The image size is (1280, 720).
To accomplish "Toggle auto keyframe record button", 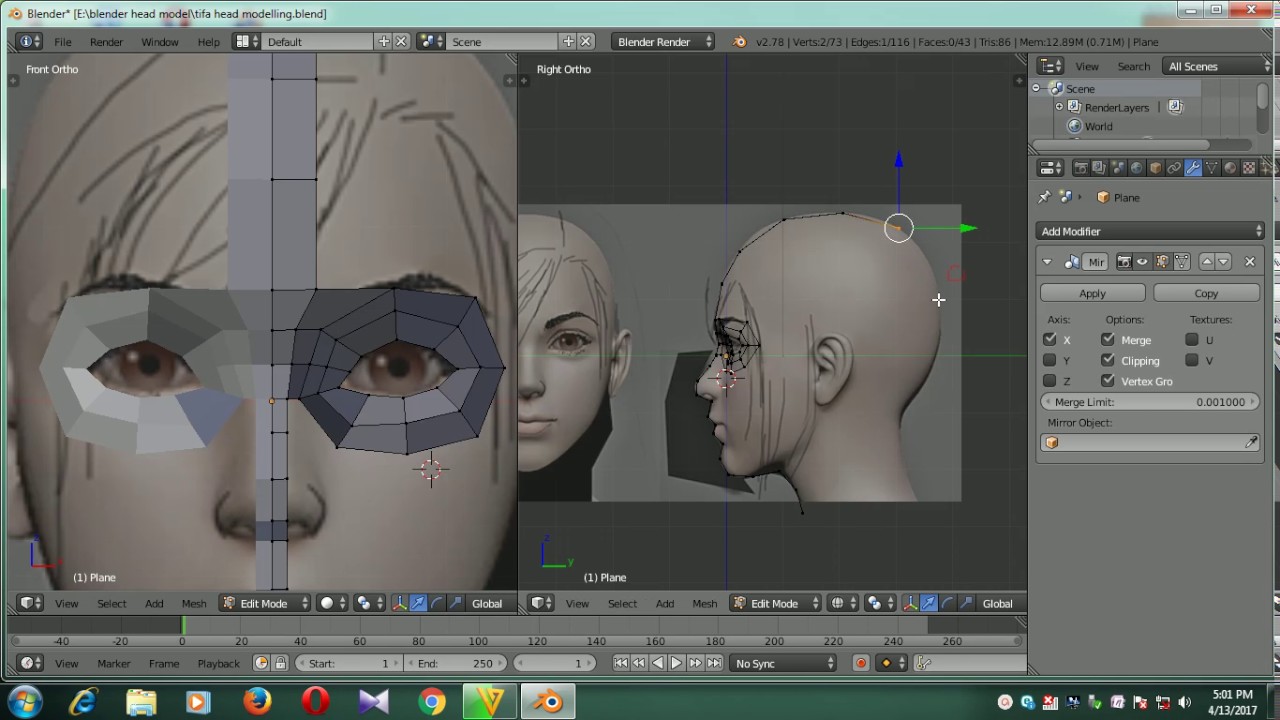I will point(861,663).
